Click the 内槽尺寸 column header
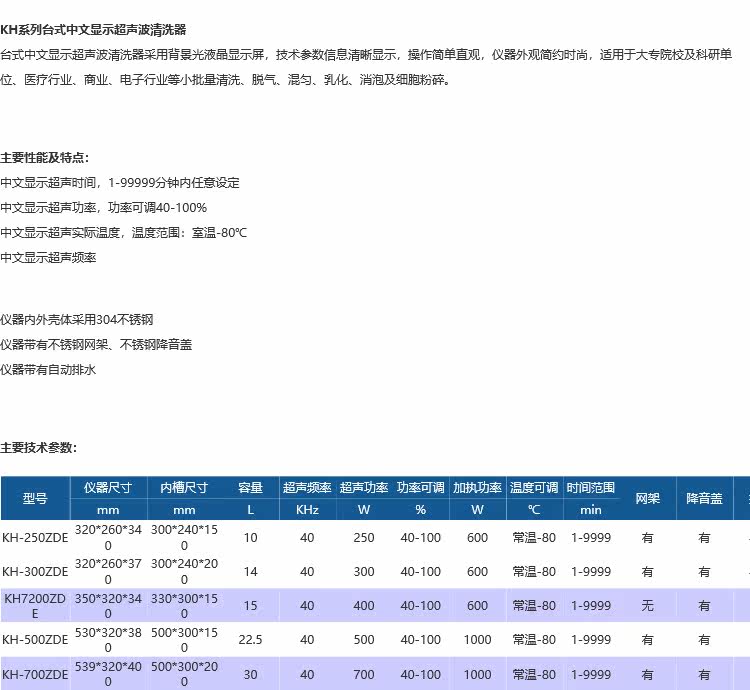The height and width of the screenshot is (690, 750). tap(184, 488)
